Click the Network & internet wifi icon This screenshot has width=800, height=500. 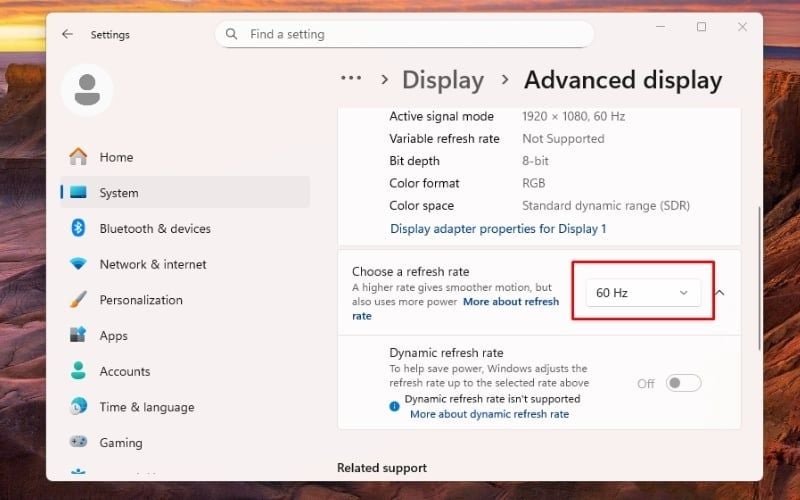[x=78, y=264]
